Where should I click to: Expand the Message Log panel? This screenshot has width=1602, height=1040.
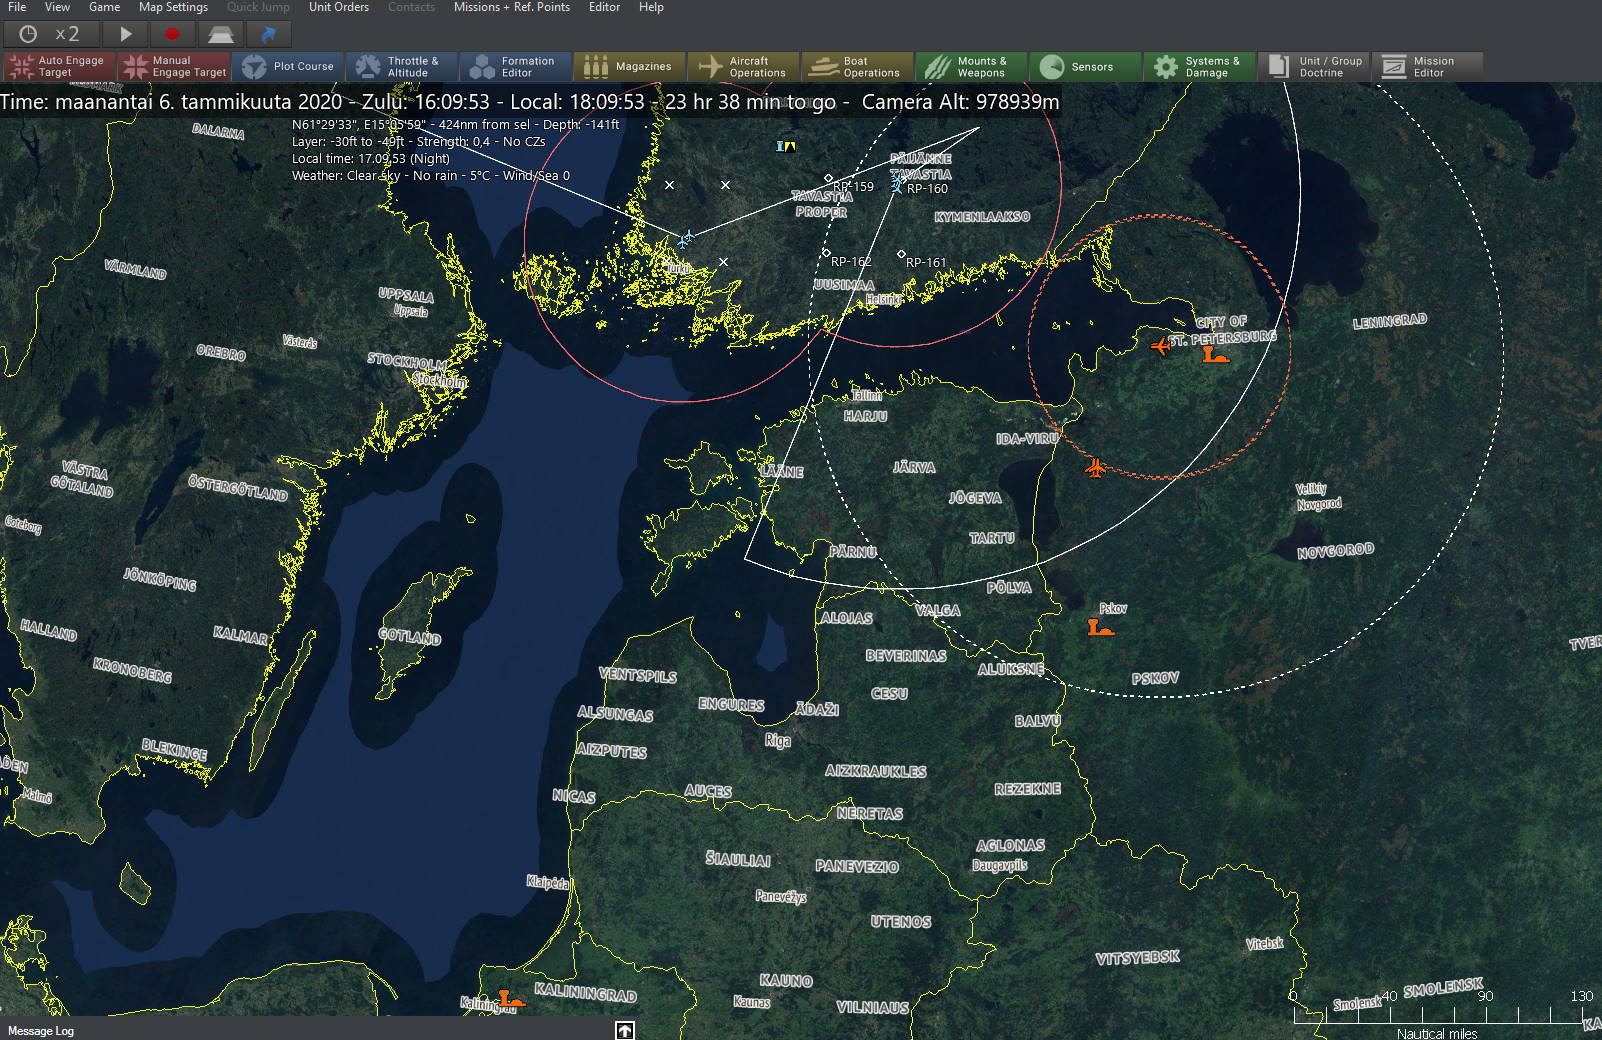[x=624, y=1030]
